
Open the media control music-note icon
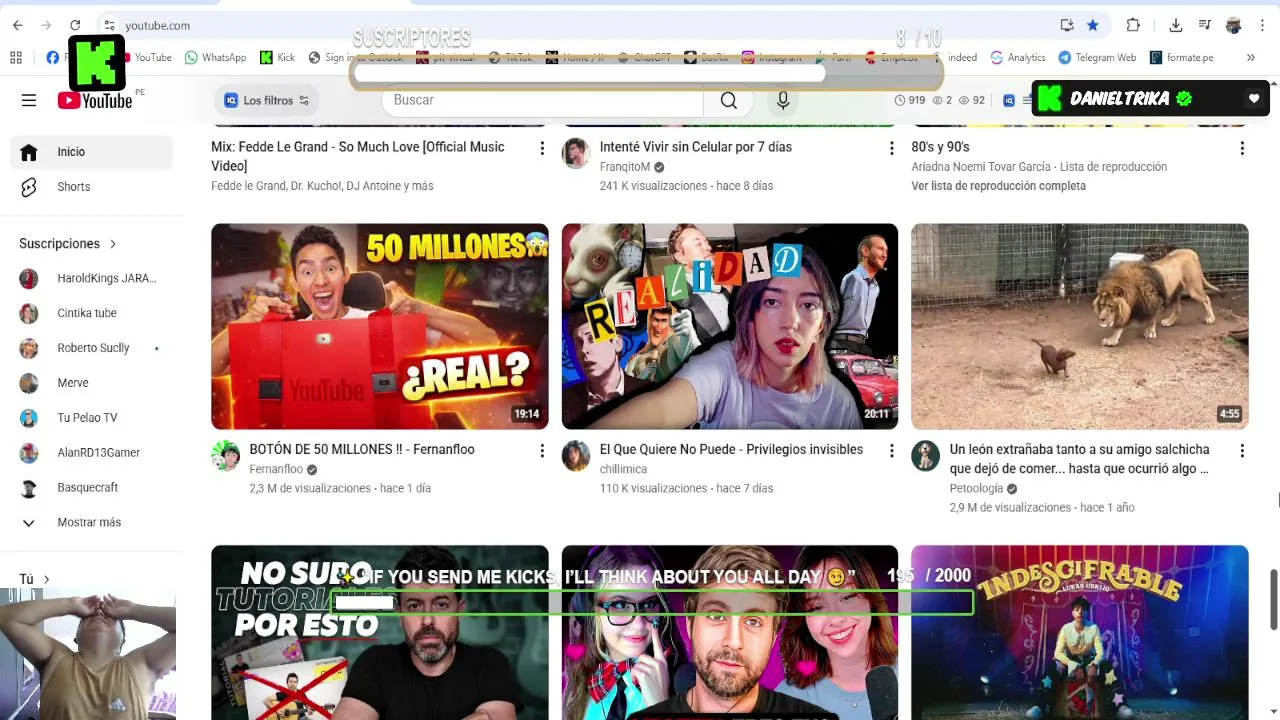(x=1205, y=25)
